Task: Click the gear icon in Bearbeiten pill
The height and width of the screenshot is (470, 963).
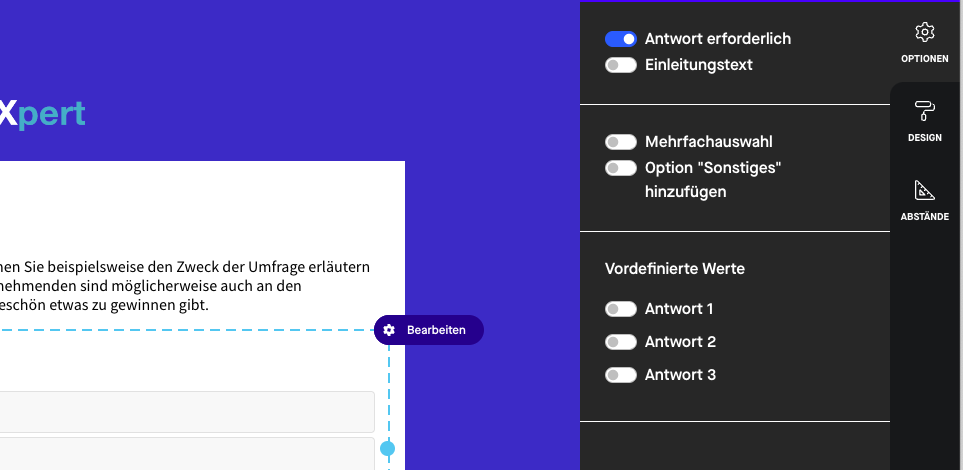Action: (389, 330)
